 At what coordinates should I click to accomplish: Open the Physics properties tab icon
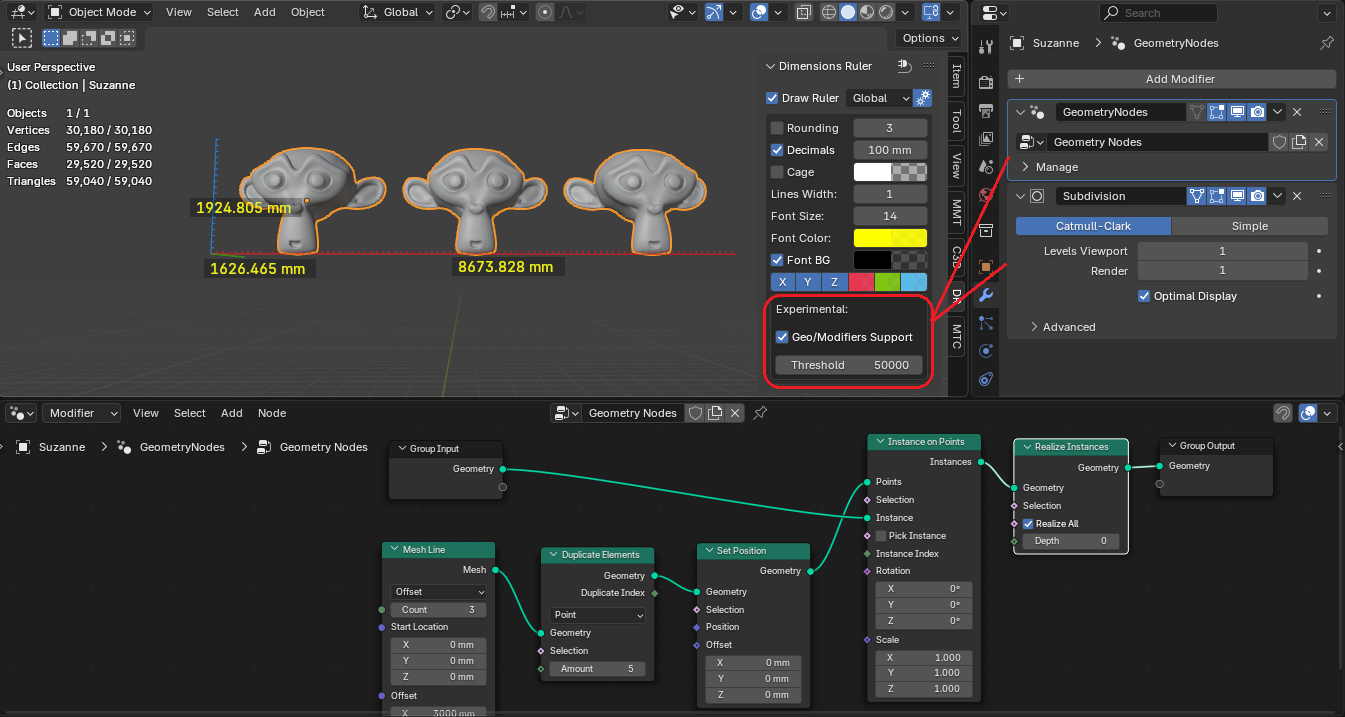[x=987, y=350]
